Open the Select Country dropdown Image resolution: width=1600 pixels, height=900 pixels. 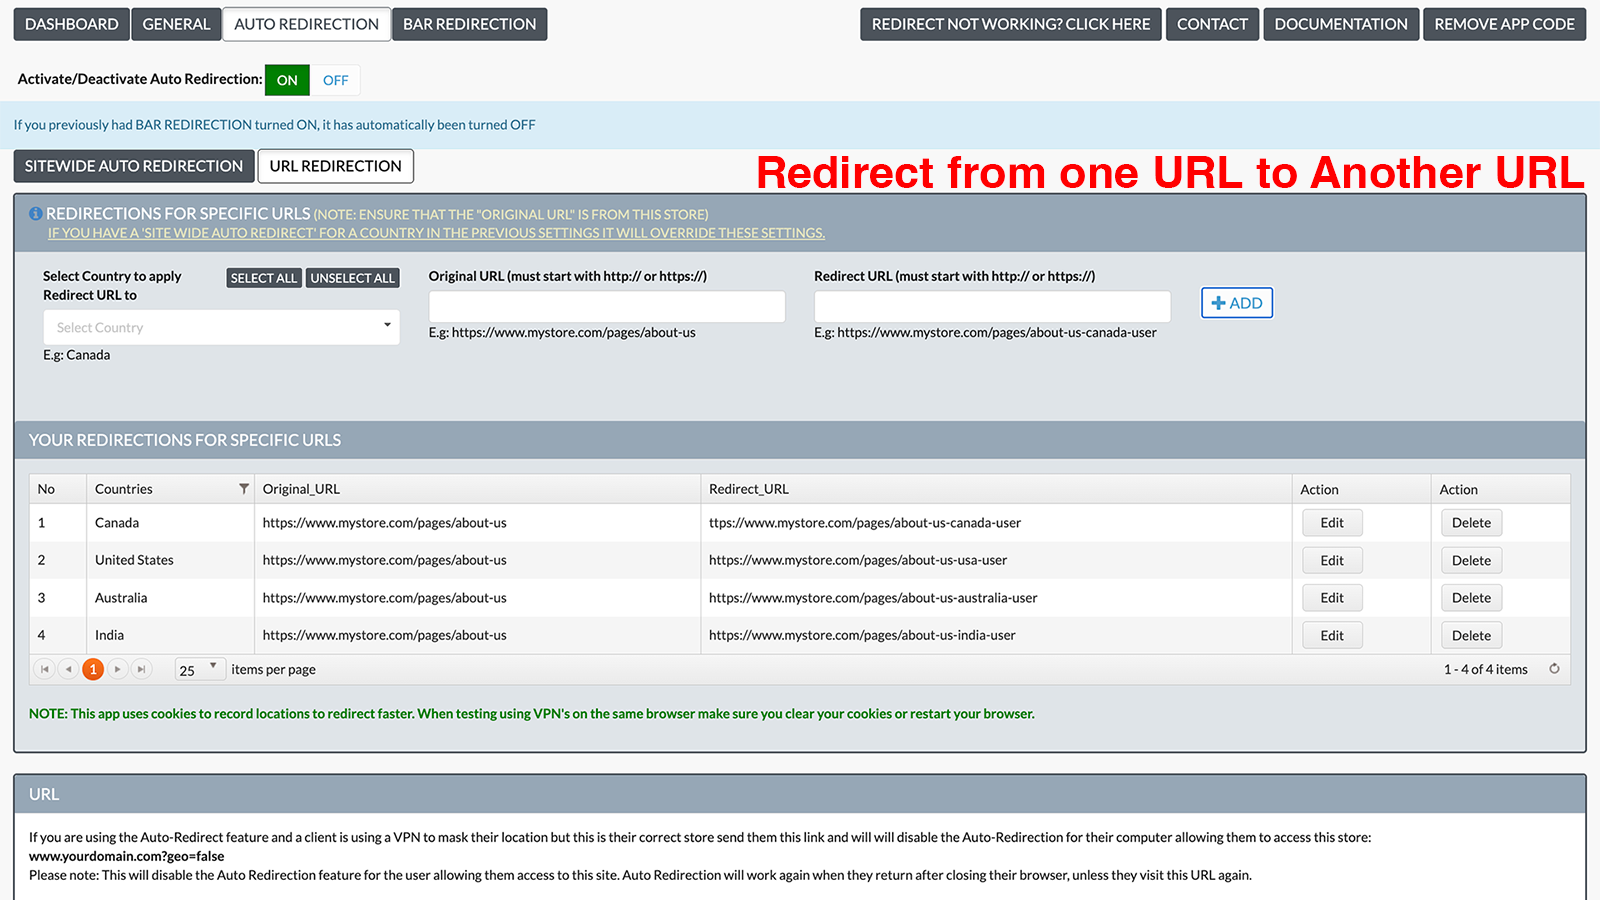coord(220,327)
